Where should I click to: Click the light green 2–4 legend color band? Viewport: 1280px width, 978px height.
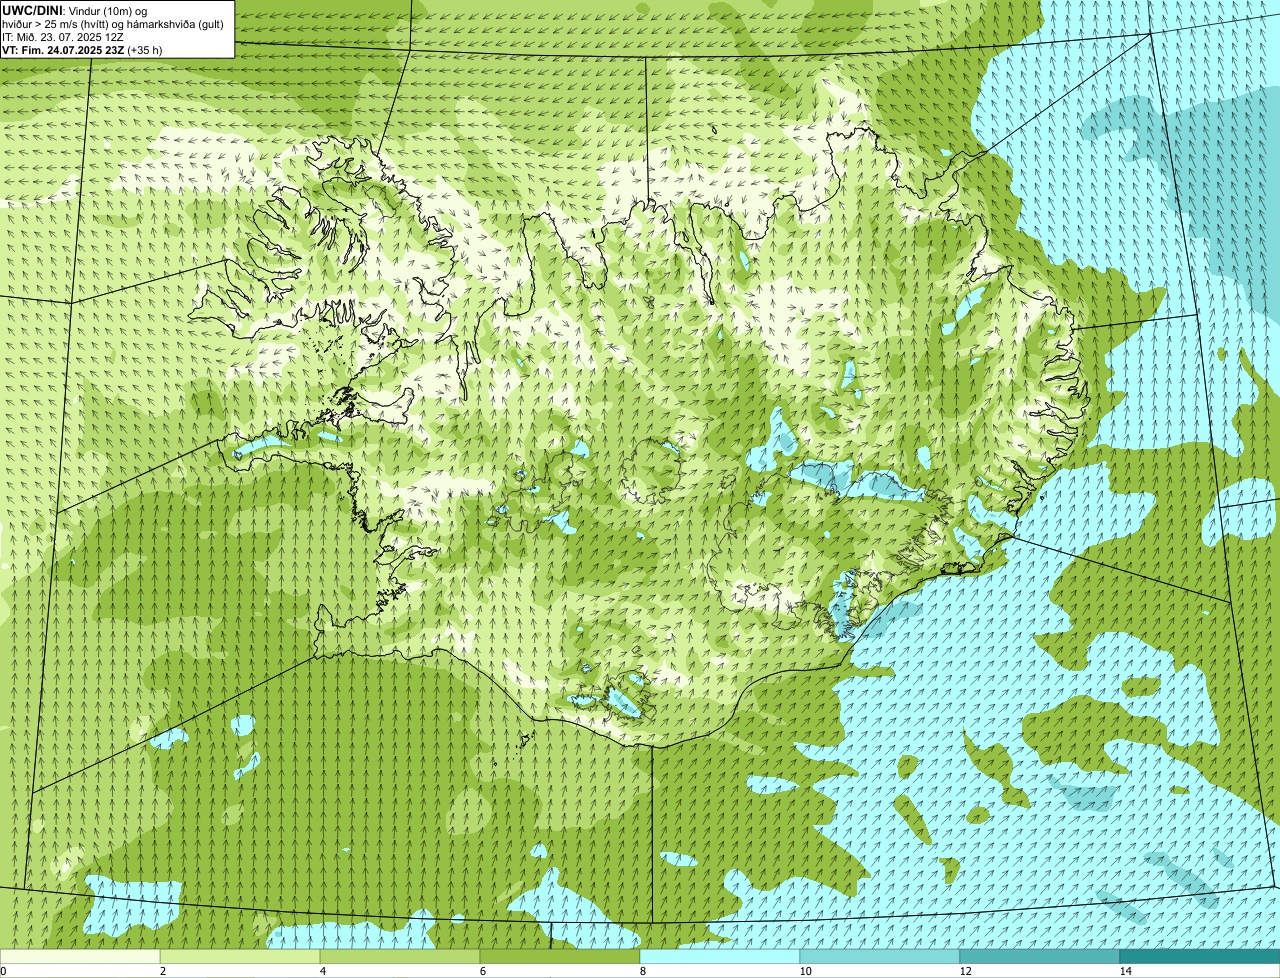(240, 957)
